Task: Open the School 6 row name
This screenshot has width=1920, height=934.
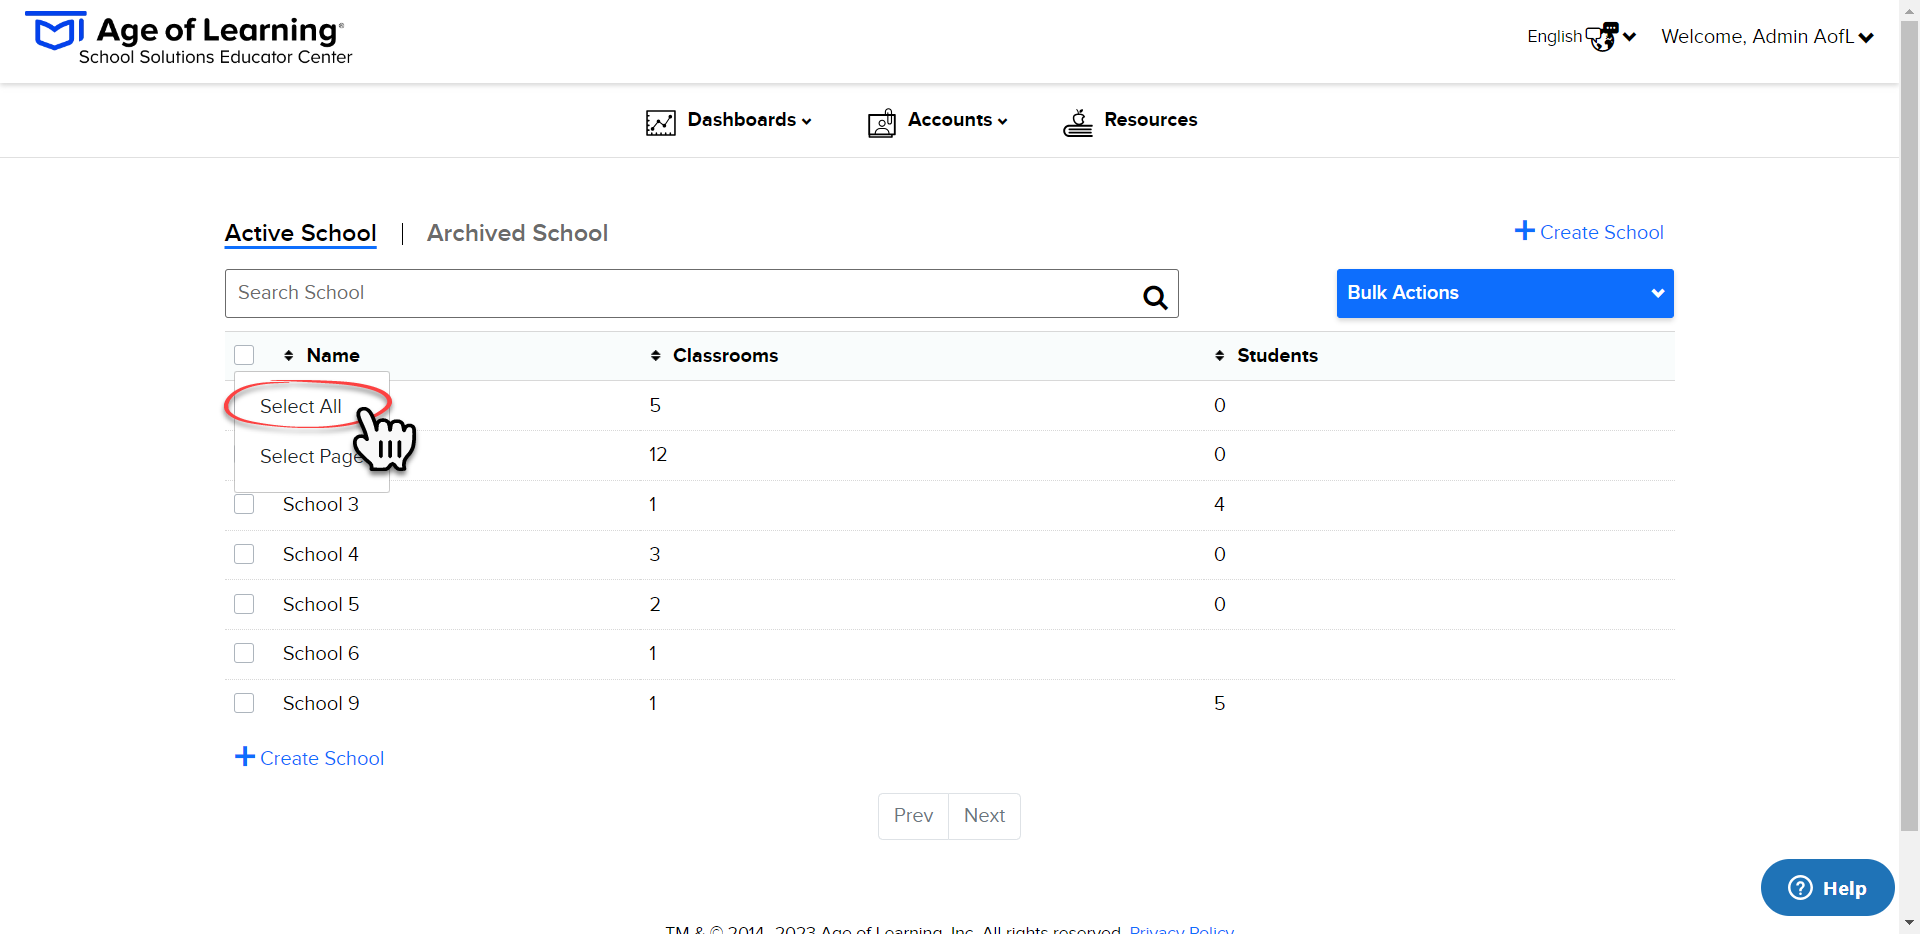Action: point(320,653)
